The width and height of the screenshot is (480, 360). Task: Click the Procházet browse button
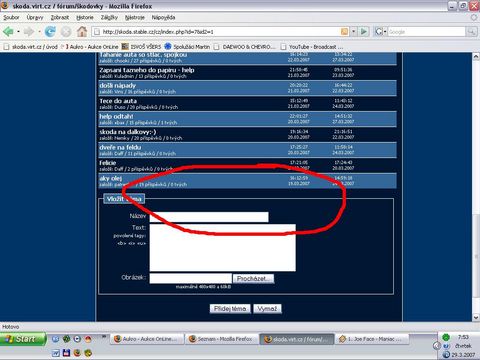[x=254, y=278]
